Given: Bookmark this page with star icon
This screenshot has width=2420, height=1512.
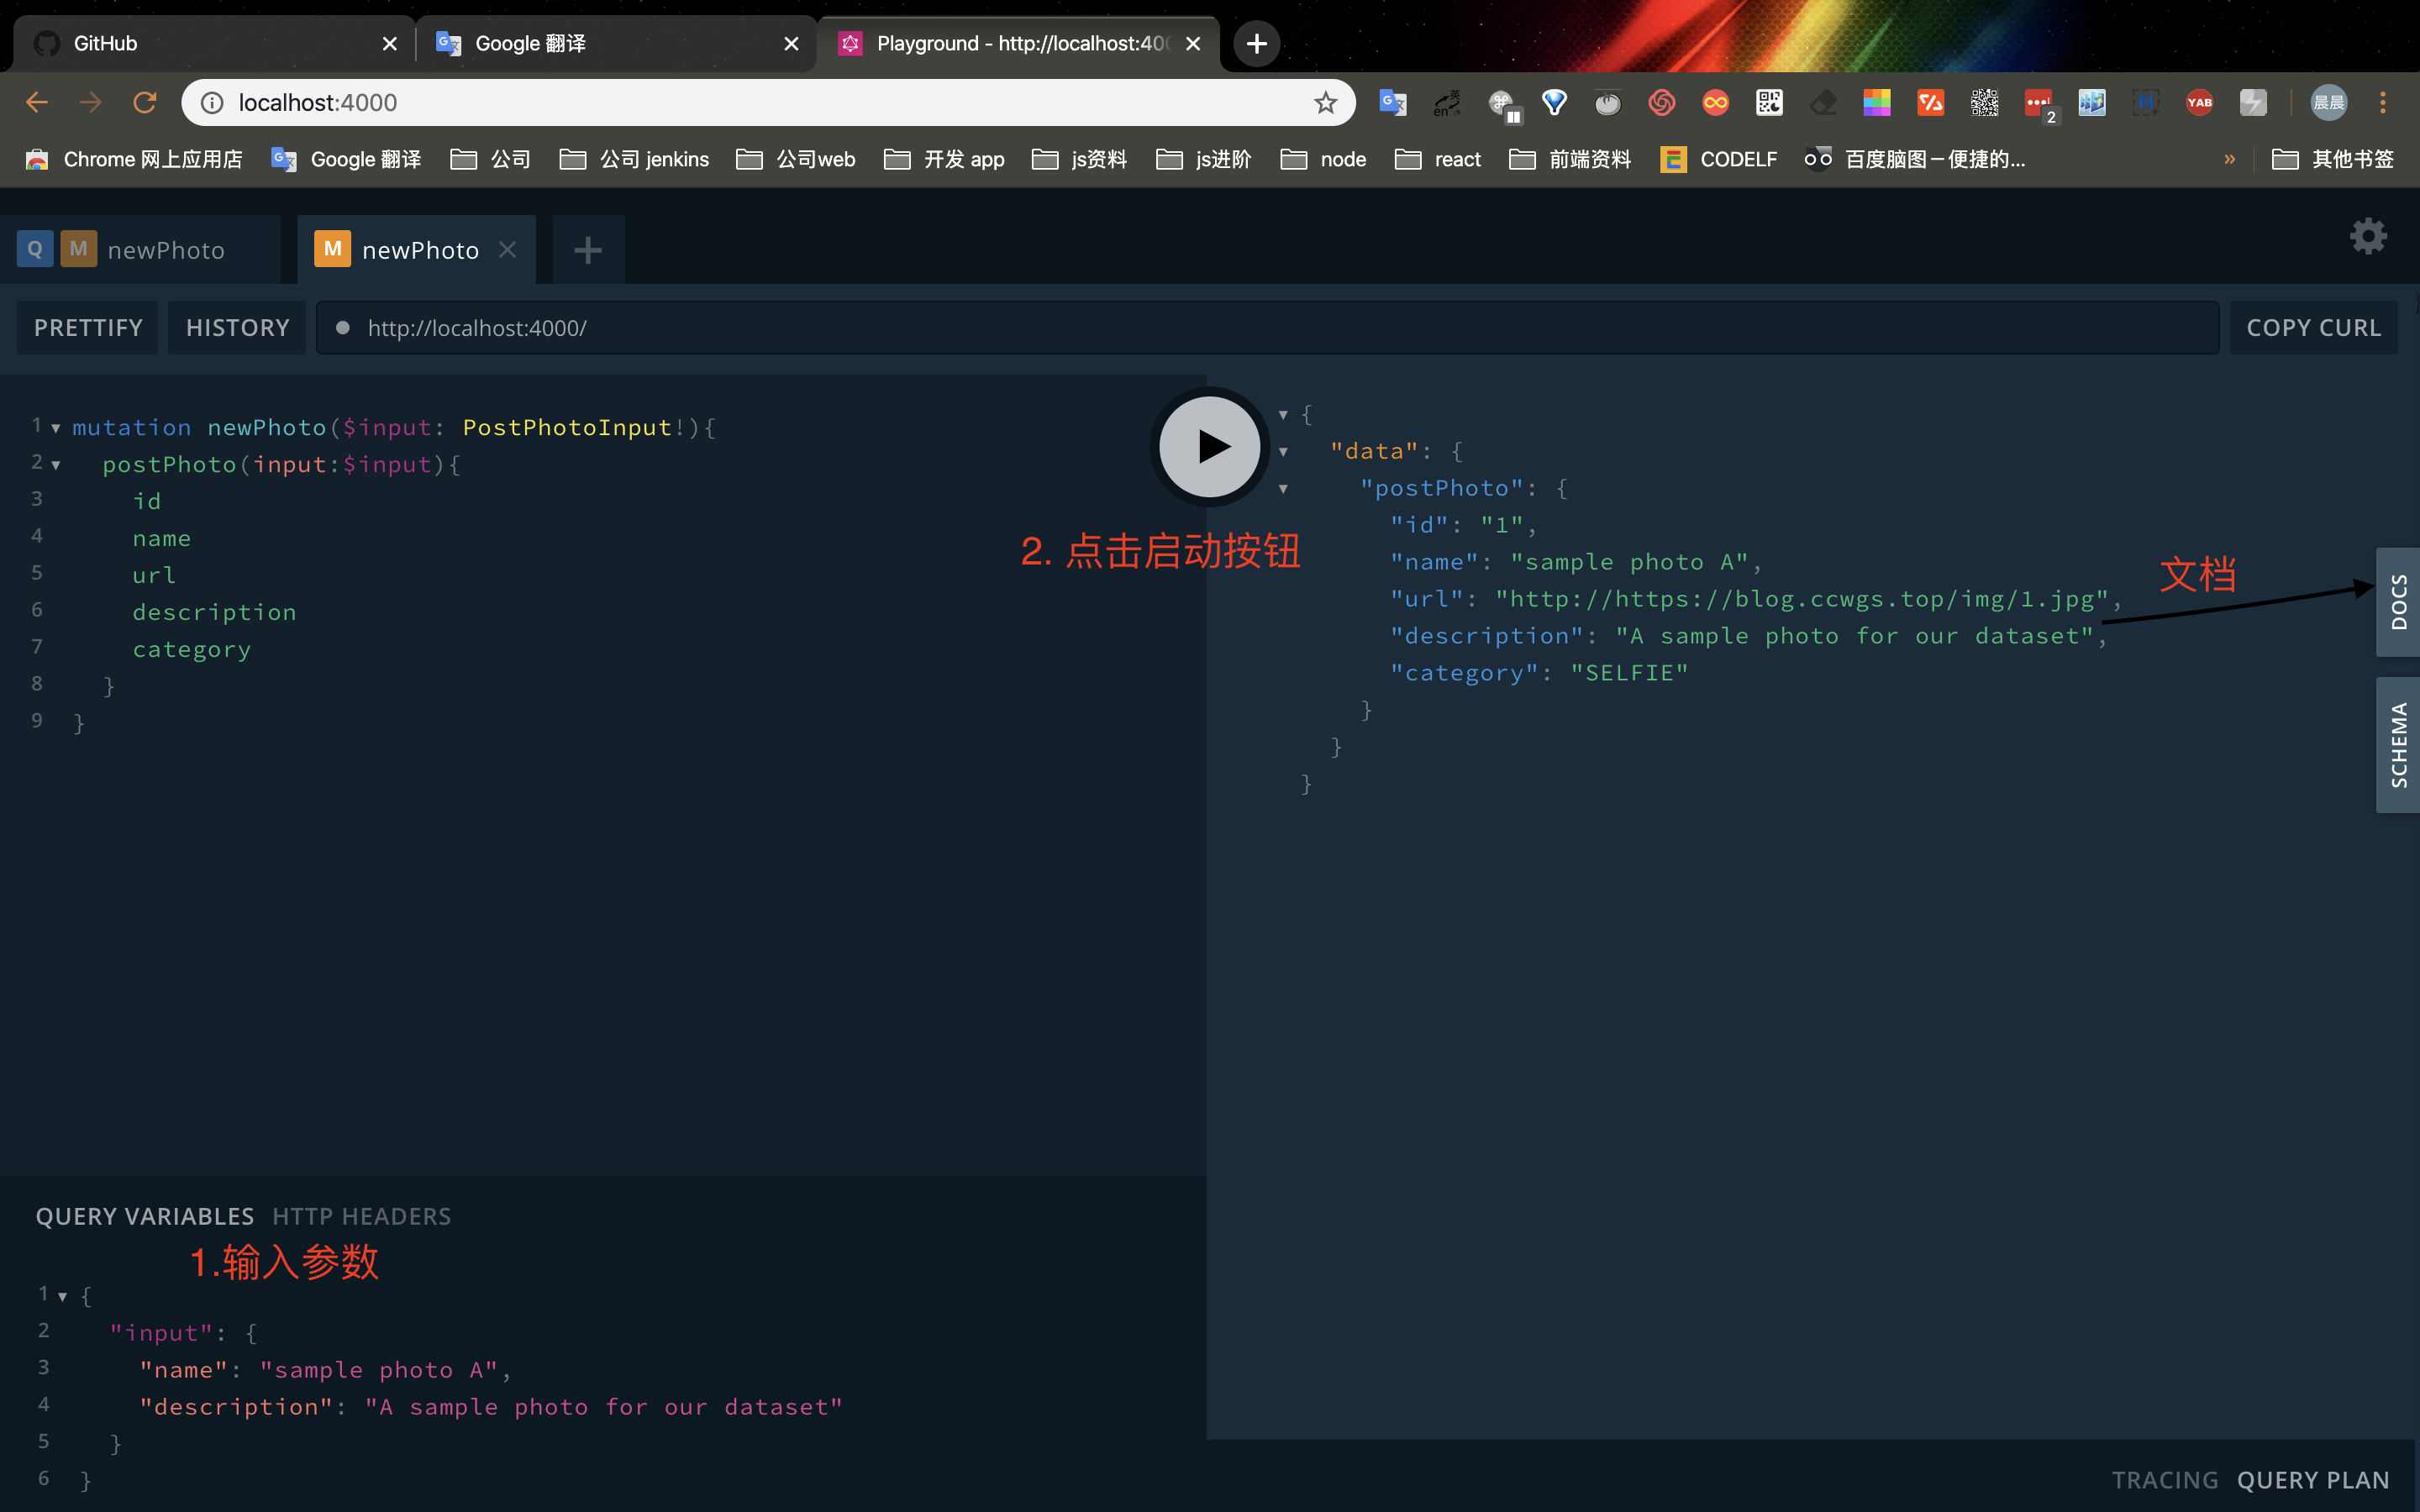Looking at the screenshot, I should [x=1325, y=102].
